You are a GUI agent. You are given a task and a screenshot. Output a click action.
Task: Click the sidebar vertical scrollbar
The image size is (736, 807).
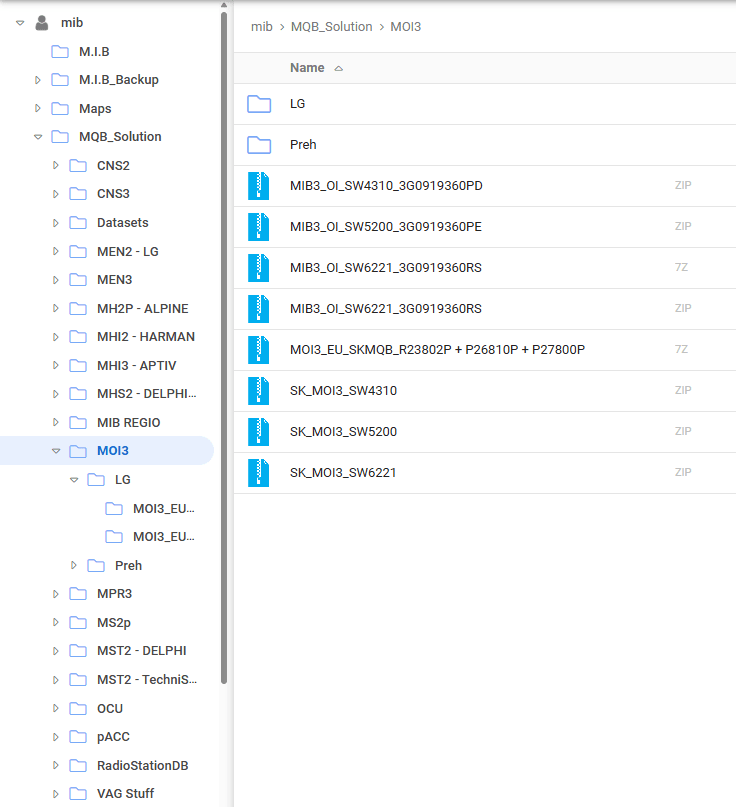pyautogui.click(x=225, y=350)
